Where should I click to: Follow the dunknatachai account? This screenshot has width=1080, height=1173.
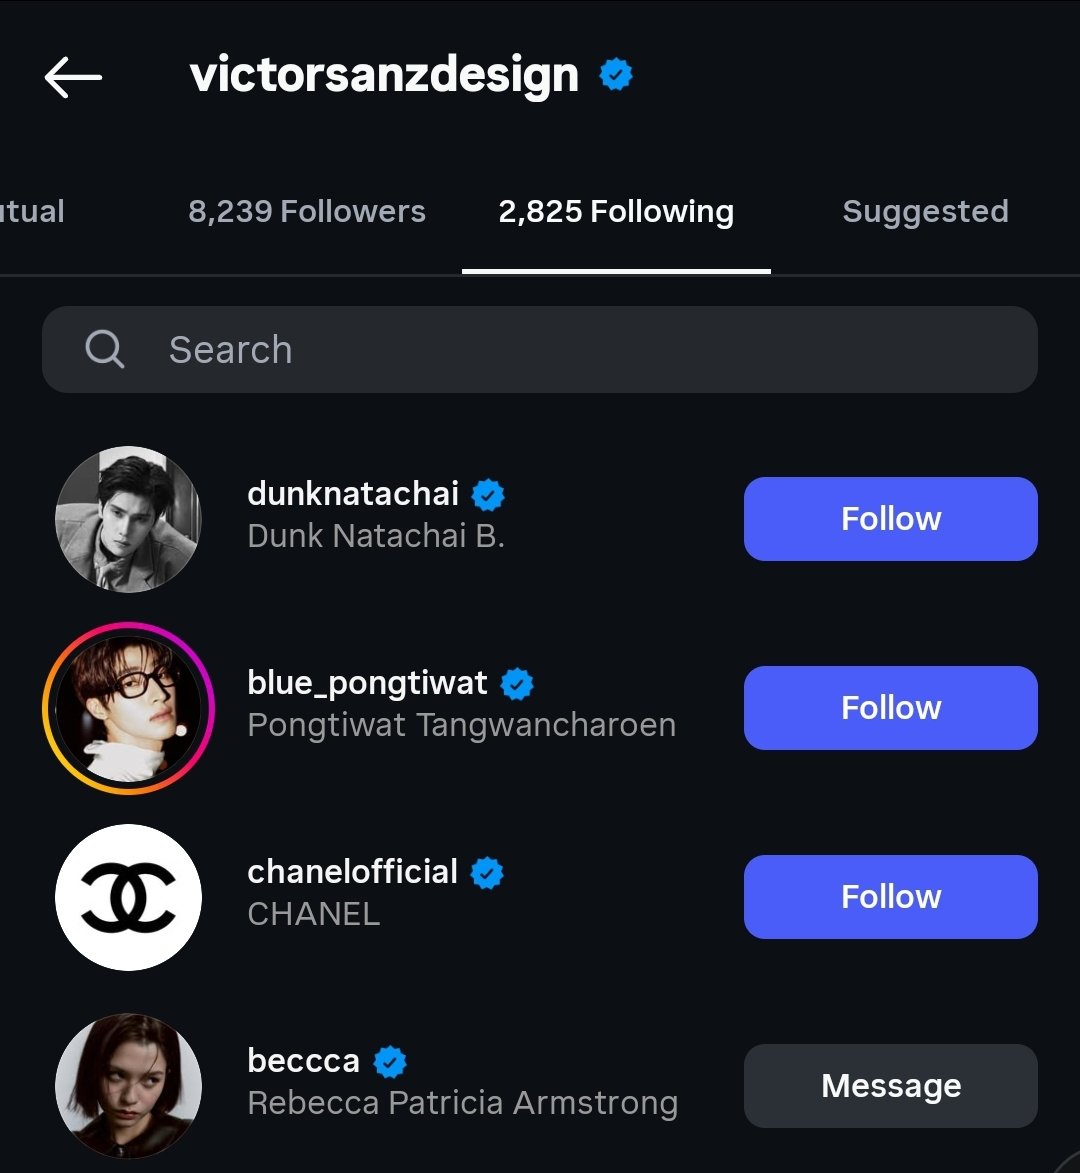click(x=890, y=519)
